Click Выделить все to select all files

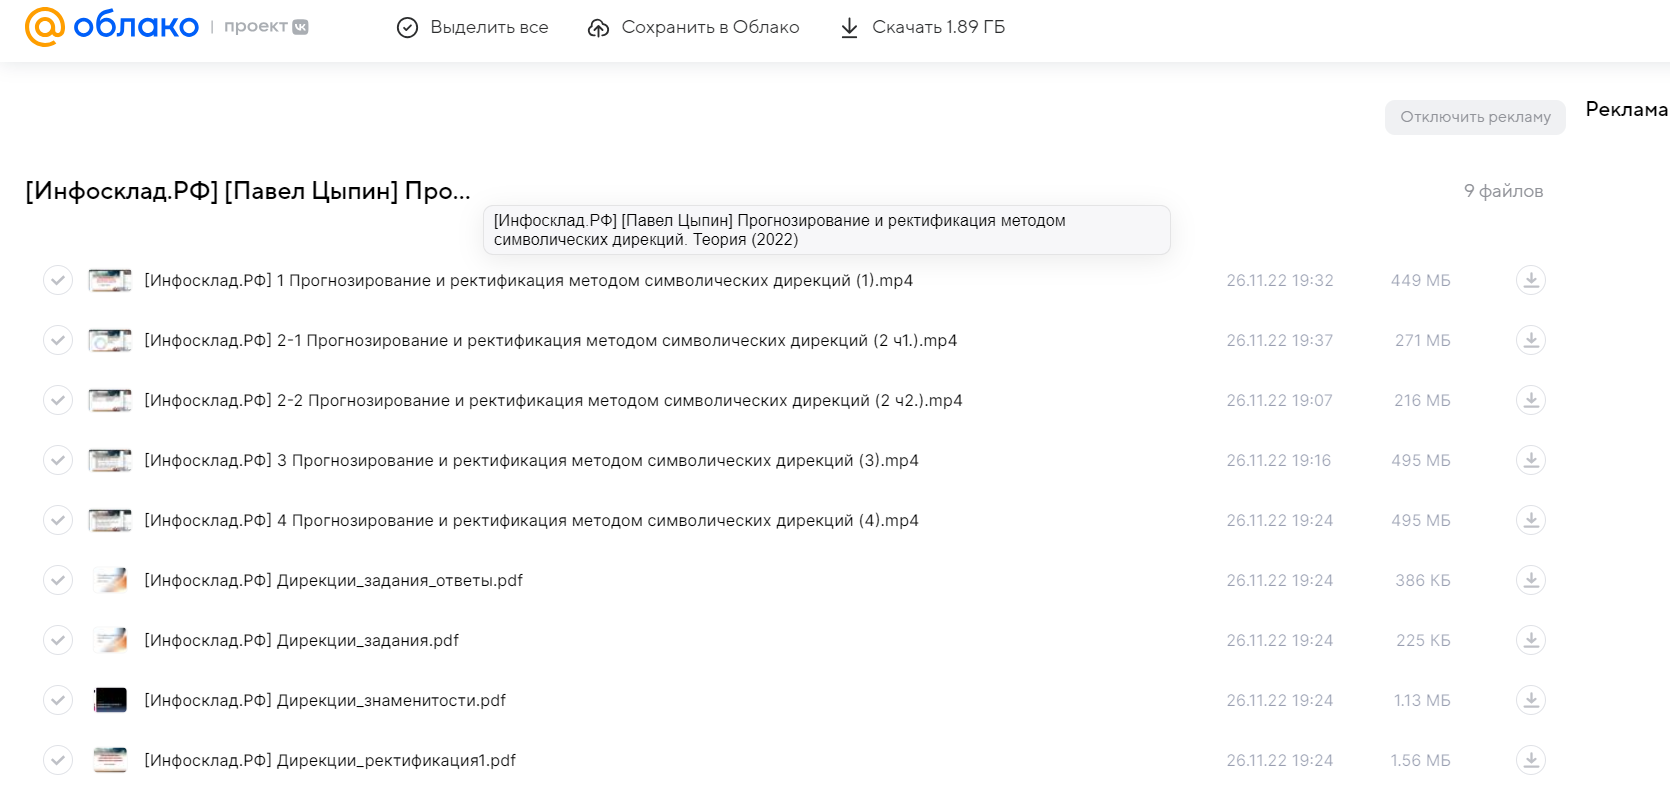tap(472, 27)
